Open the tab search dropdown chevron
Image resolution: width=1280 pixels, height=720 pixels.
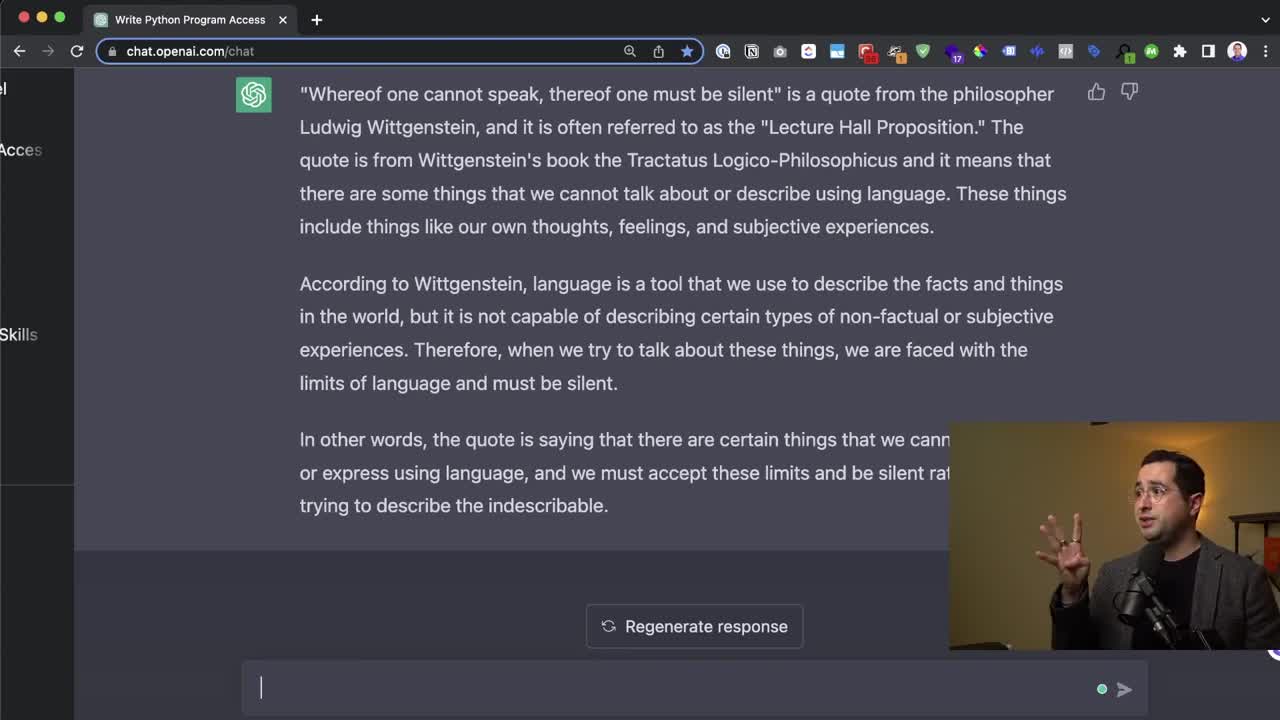tap(1265, 20)
